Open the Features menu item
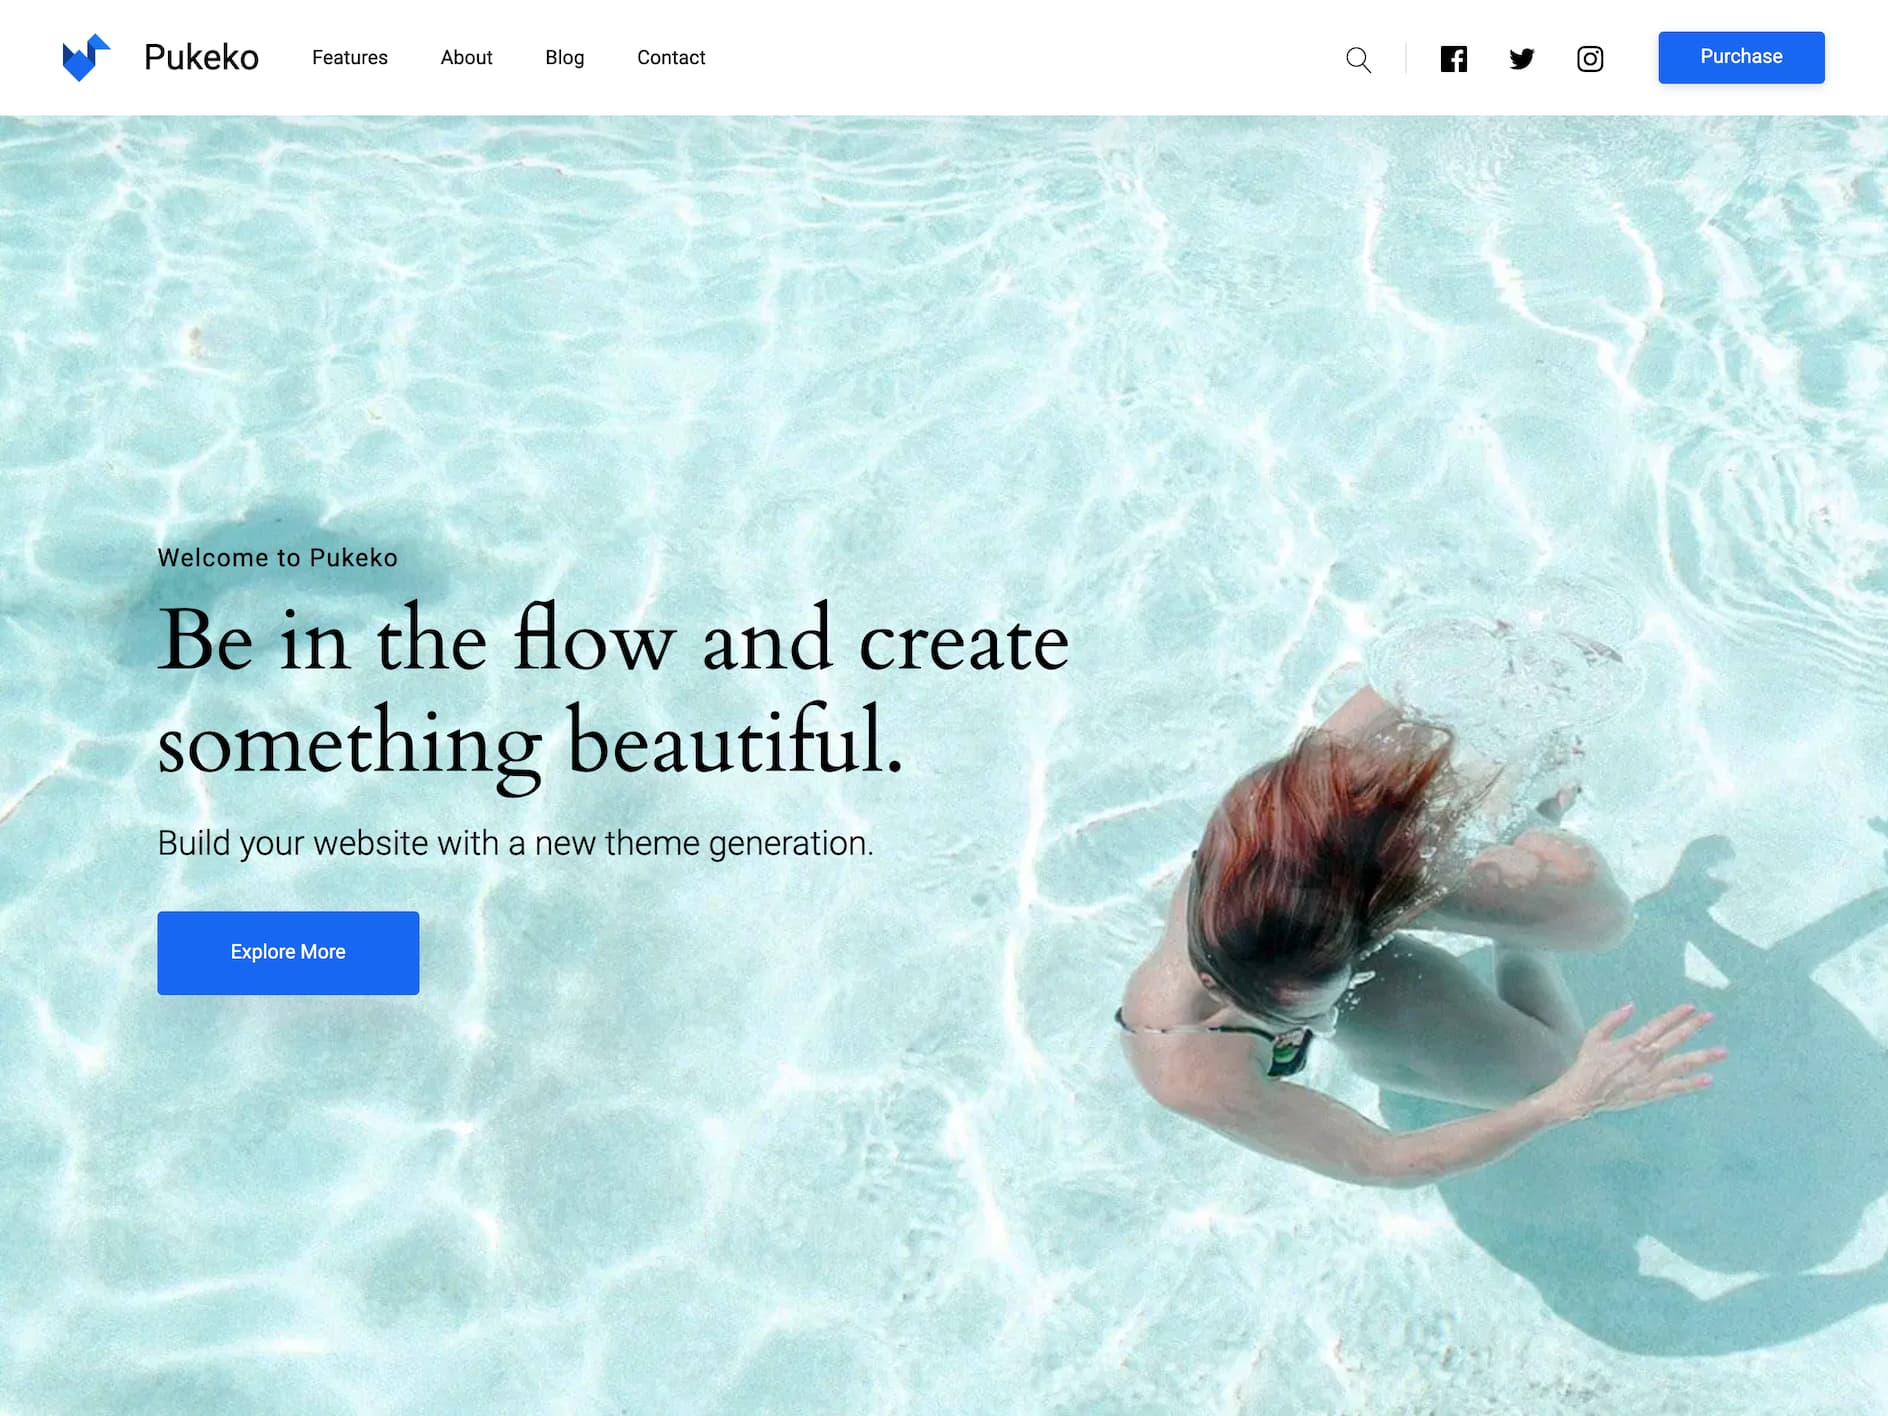Screen dimensions: 1888x1416 point(350,58)
